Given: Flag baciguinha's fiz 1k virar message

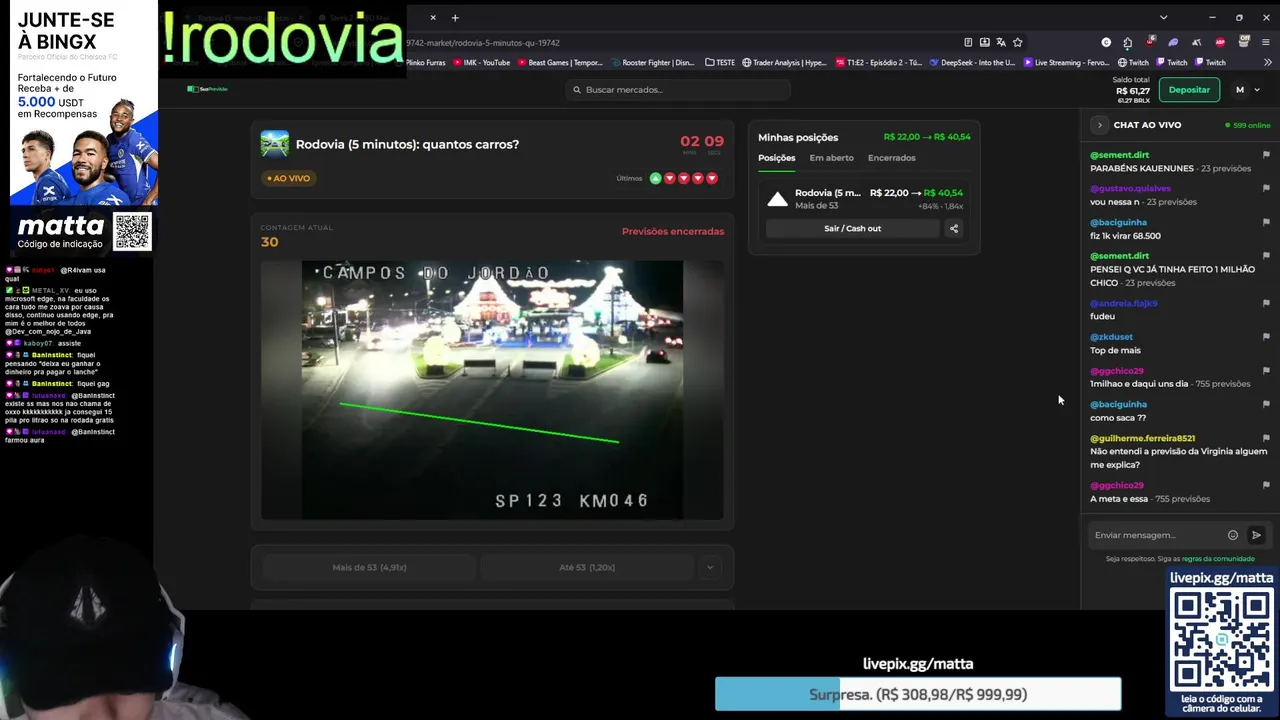Looking at the screenshot, I should (x=1266, y=222).
